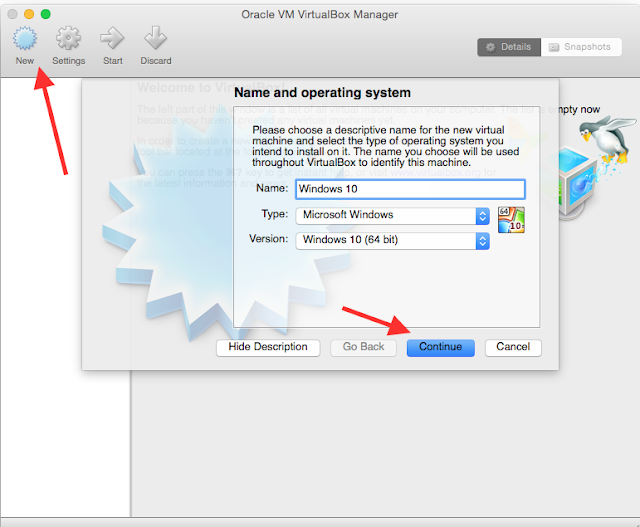This screenshot has width=640, height=527.
Task: Click the Go Back button
Action: 363,347
